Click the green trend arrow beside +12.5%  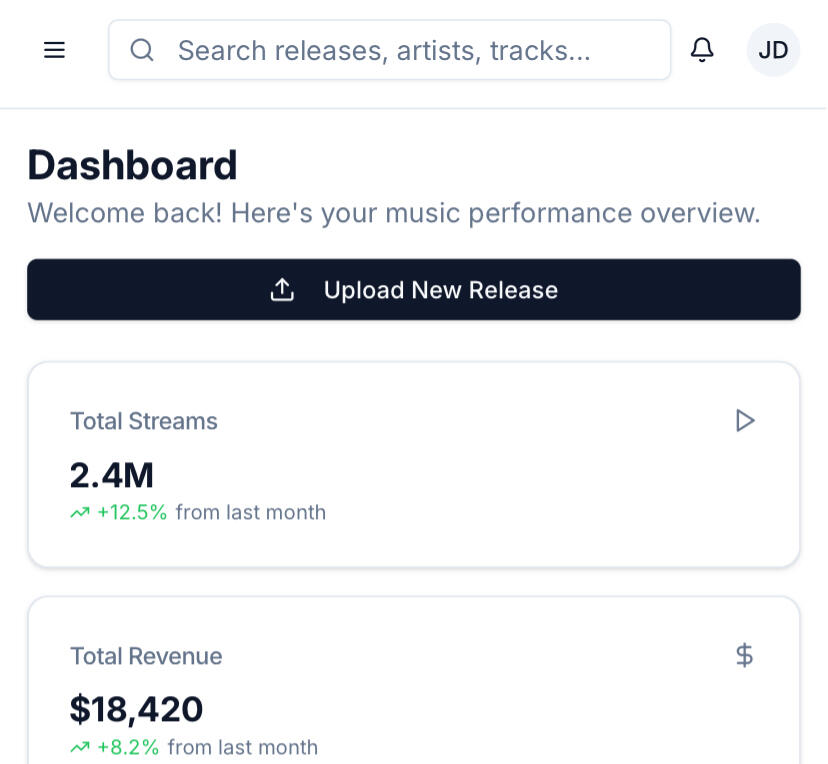[x=80, y=513]
